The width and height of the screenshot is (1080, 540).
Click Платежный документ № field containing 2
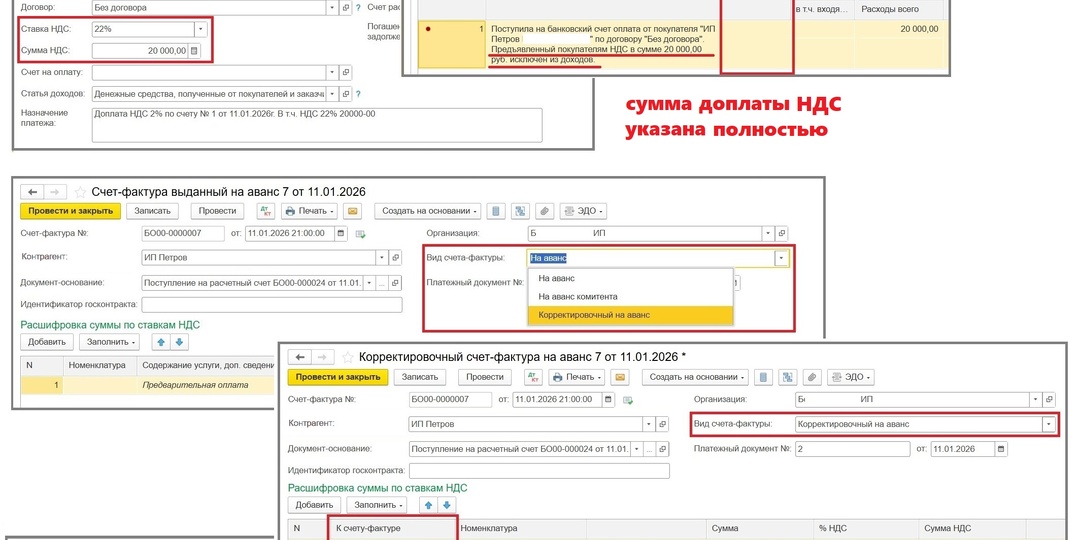coord(852,449)
